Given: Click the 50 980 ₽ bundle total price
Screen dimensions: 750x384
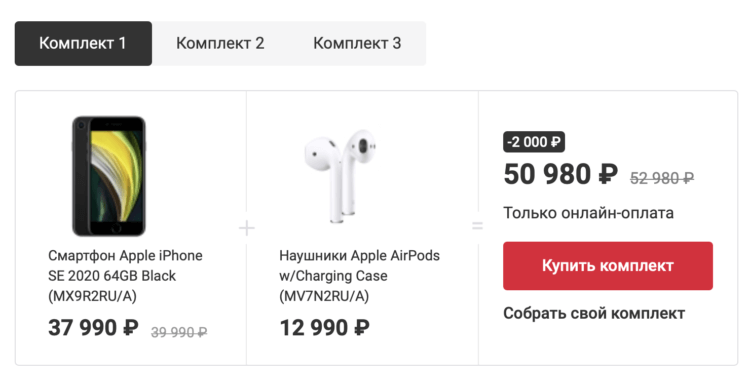Looking at the screenshot, I should pyautogui.click(x=561, y=174).
